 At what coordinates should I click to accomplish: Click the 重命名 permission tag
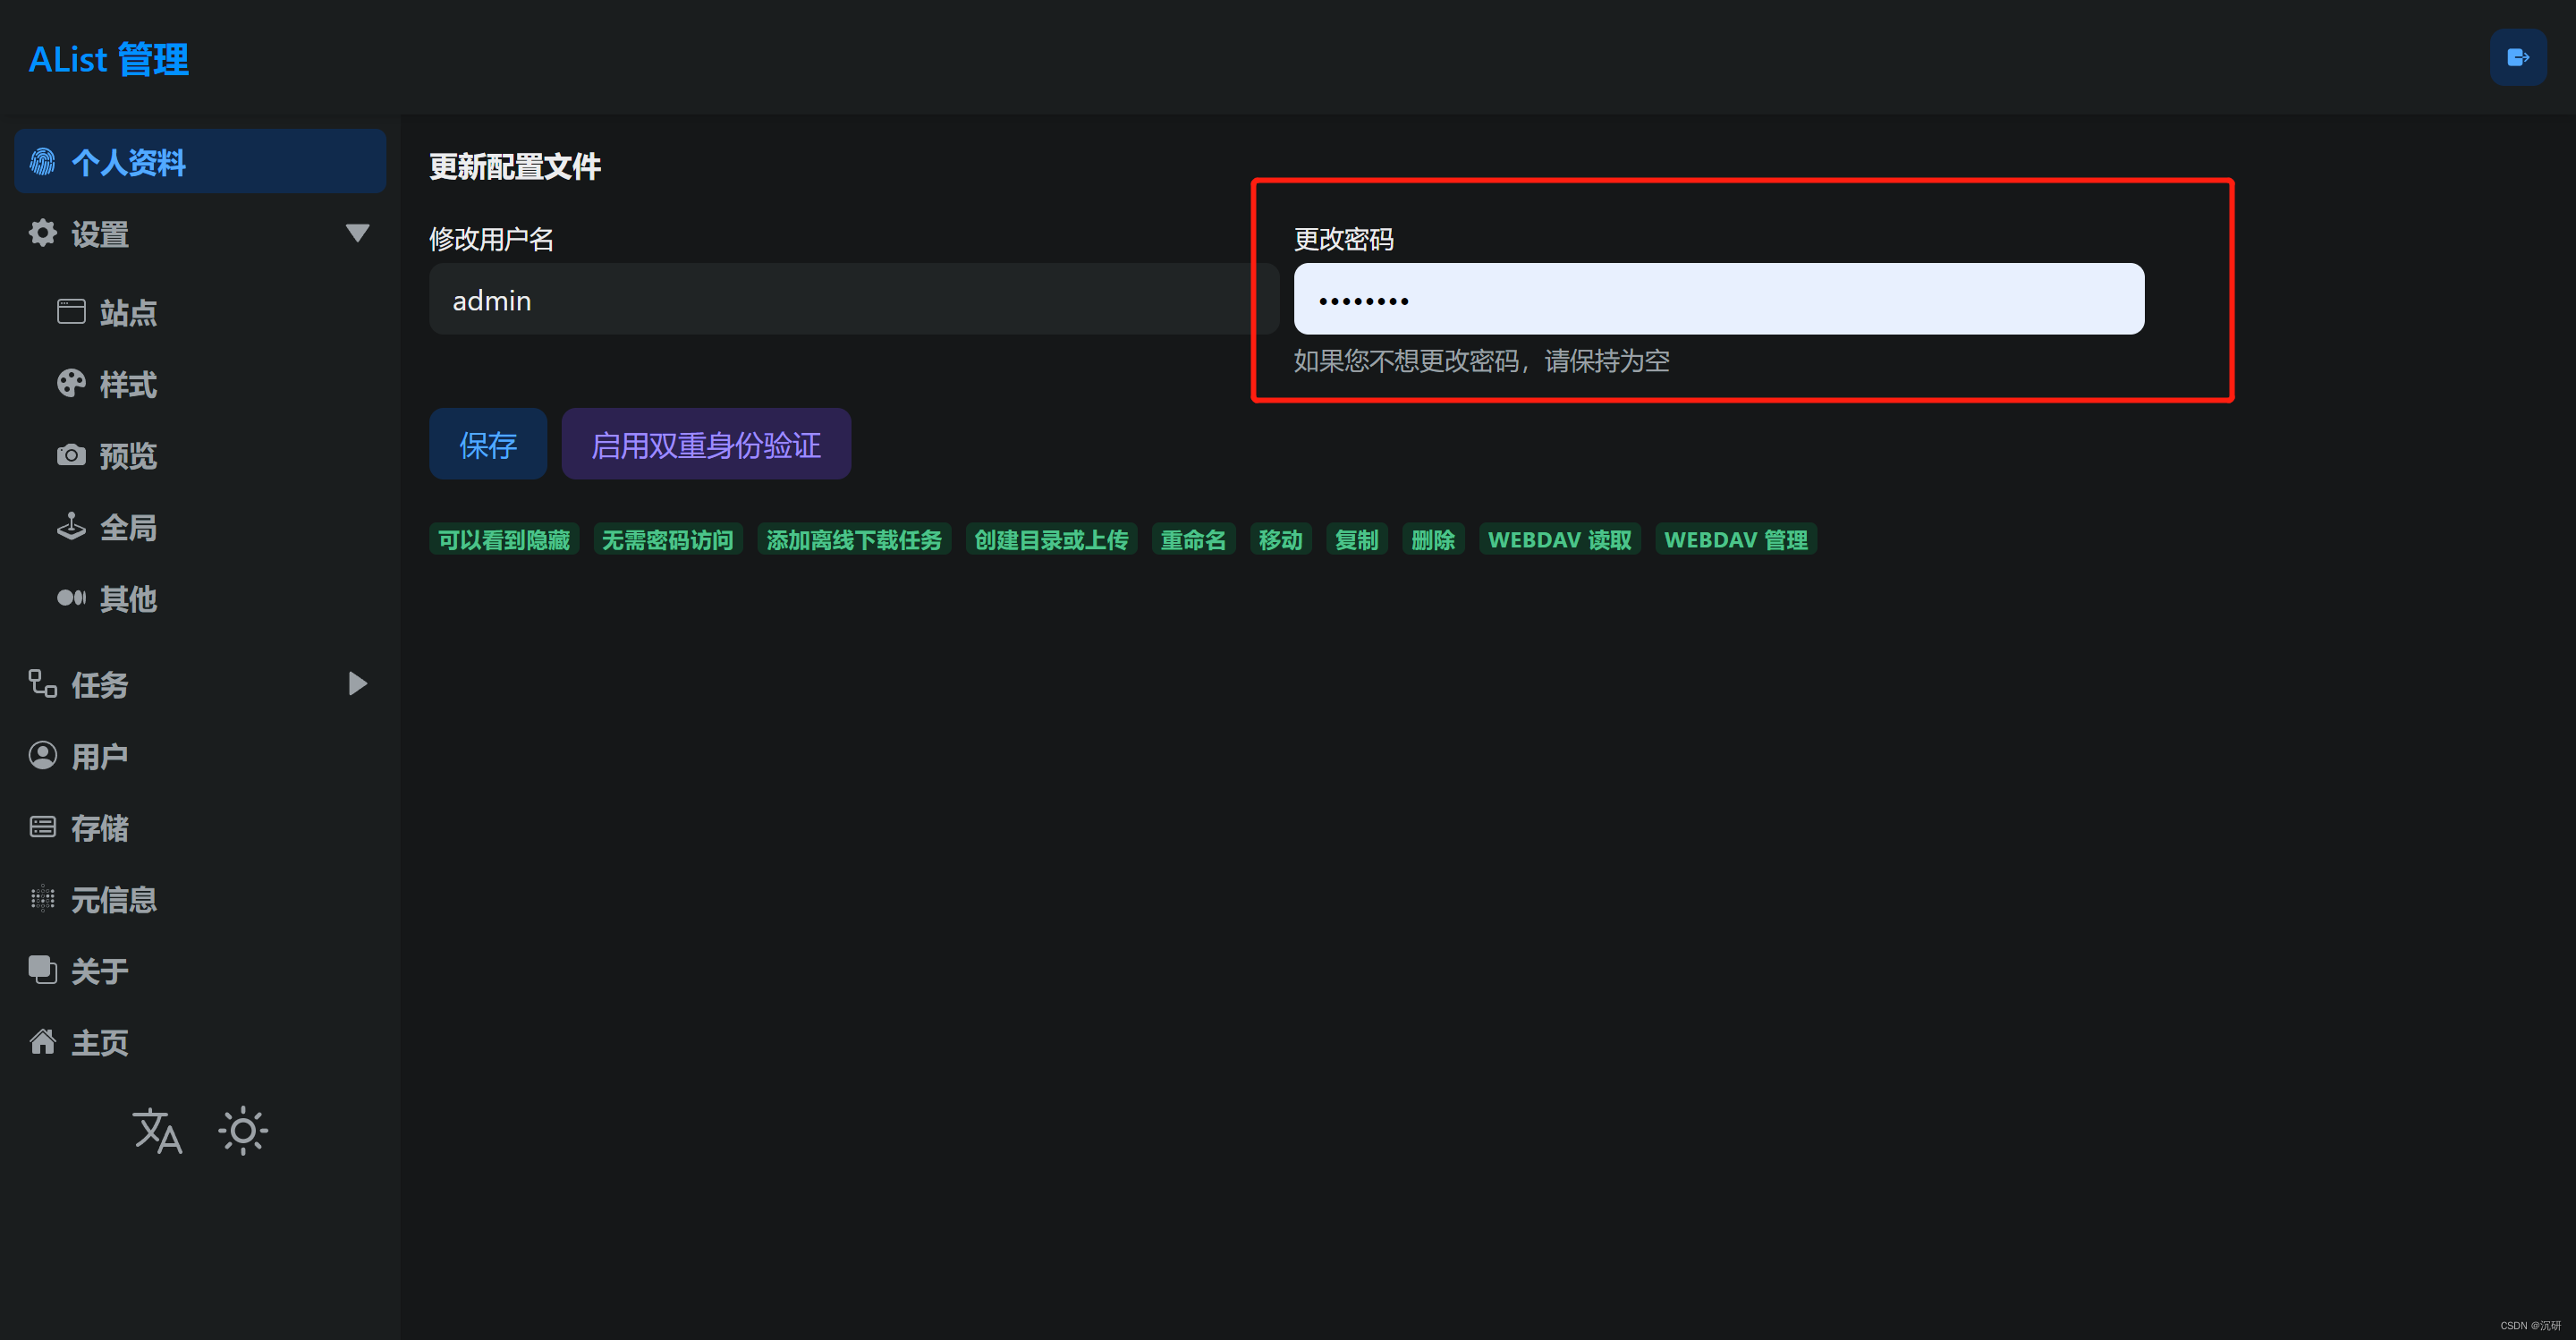1193,539
